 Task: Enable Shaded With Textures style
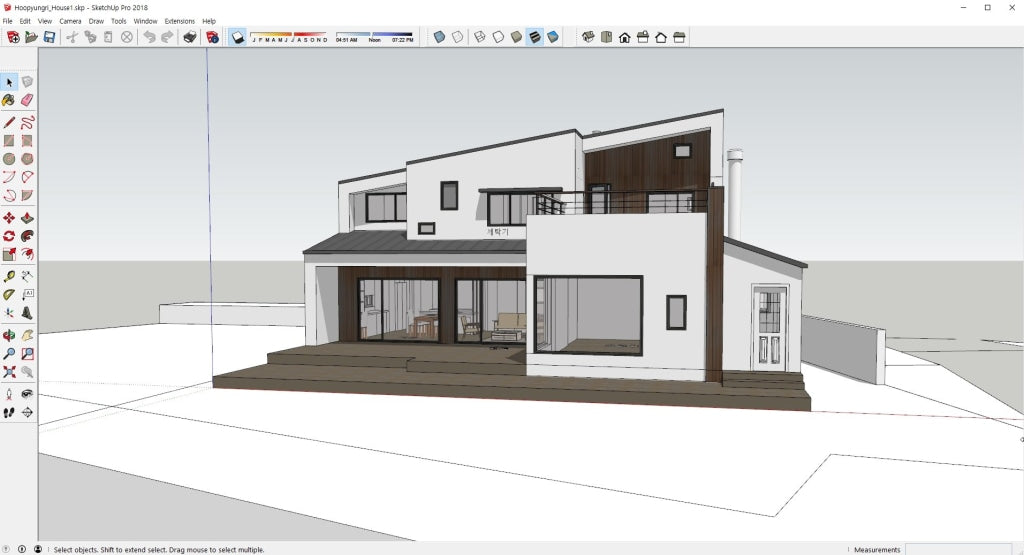535,37
